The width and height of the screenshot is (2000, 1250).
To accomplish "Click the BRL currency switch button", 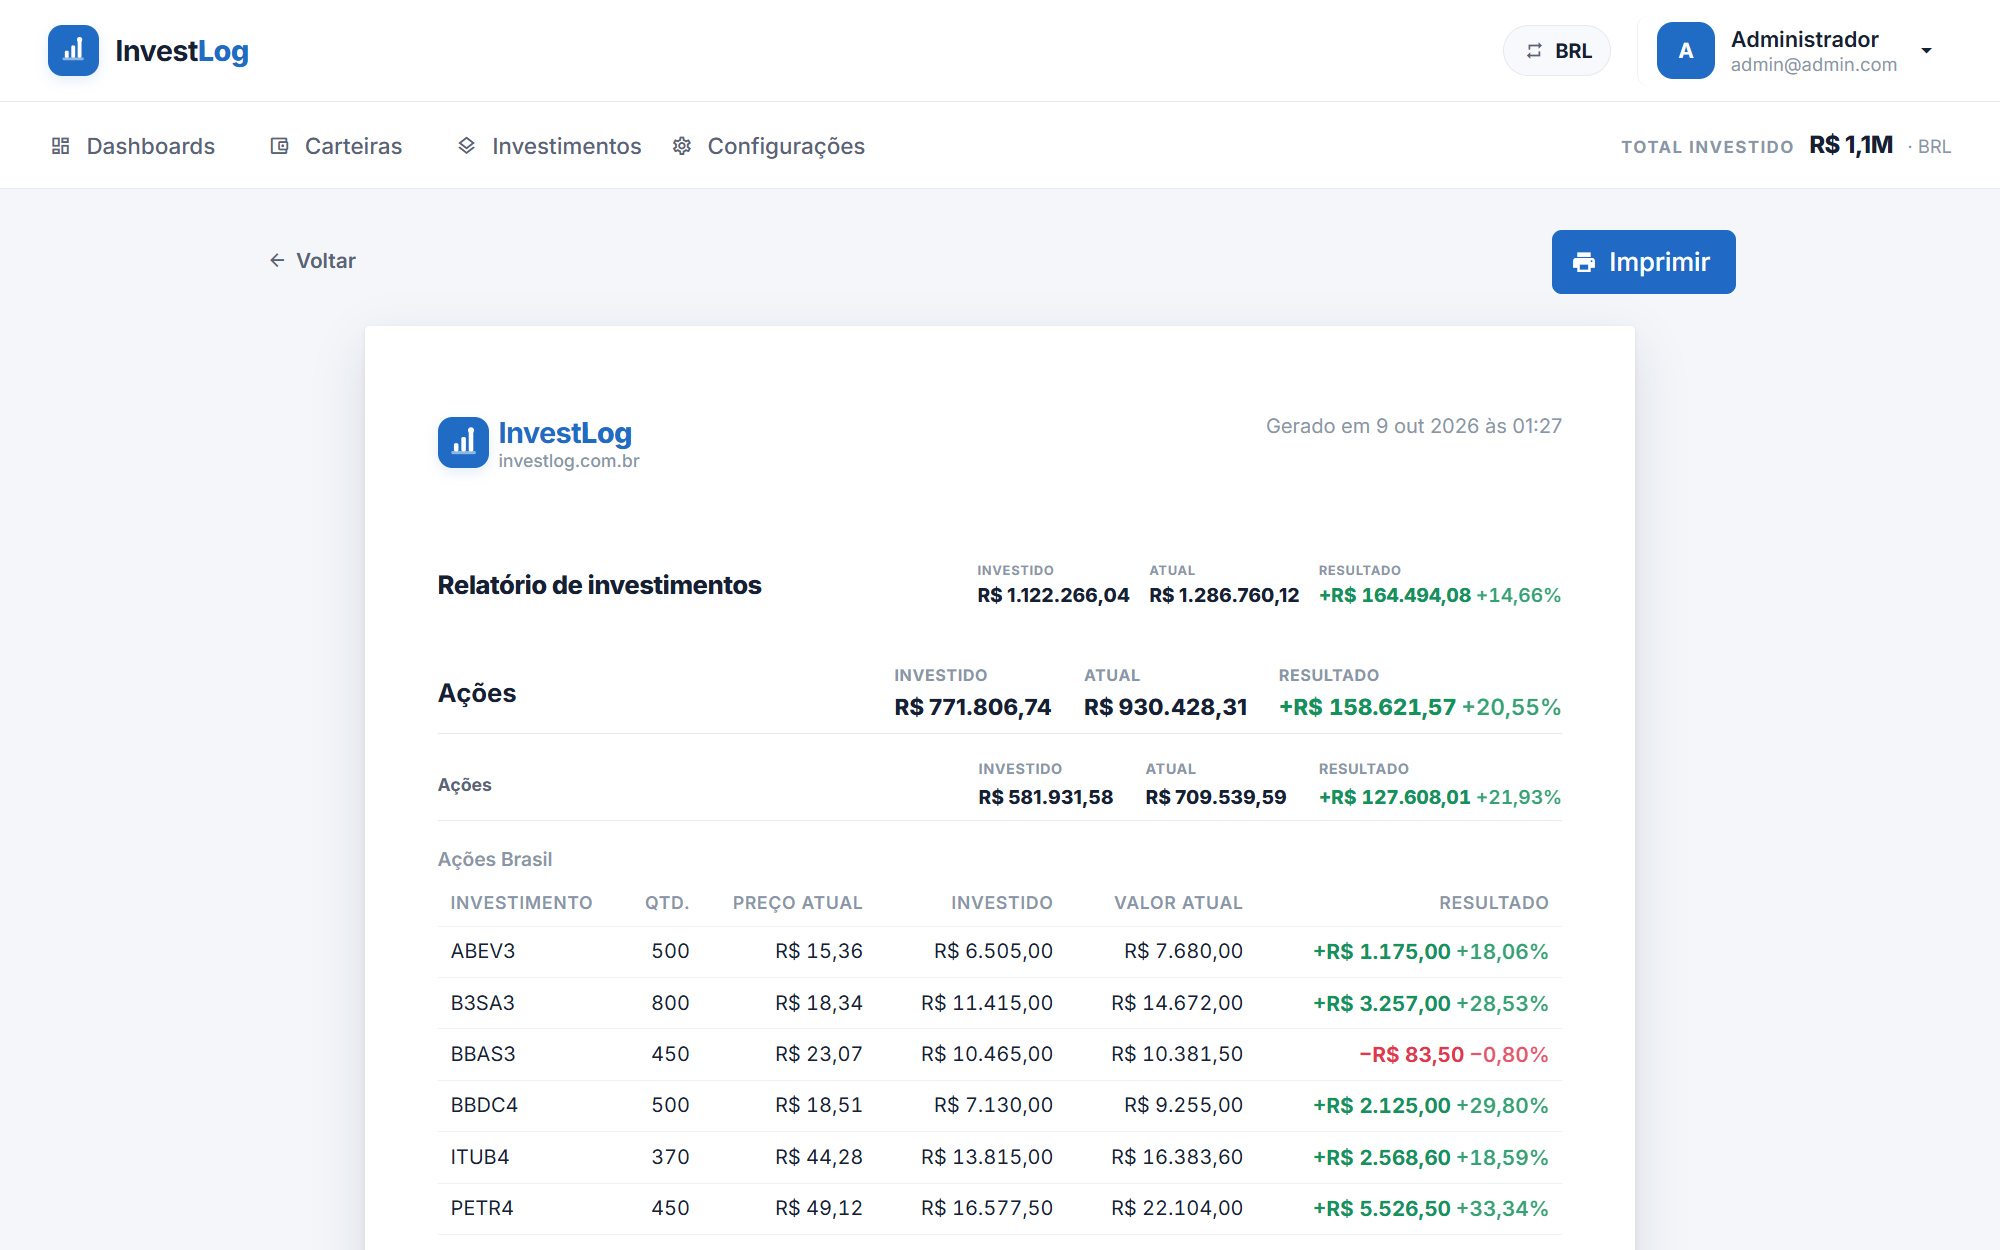I will [1557, 51].
